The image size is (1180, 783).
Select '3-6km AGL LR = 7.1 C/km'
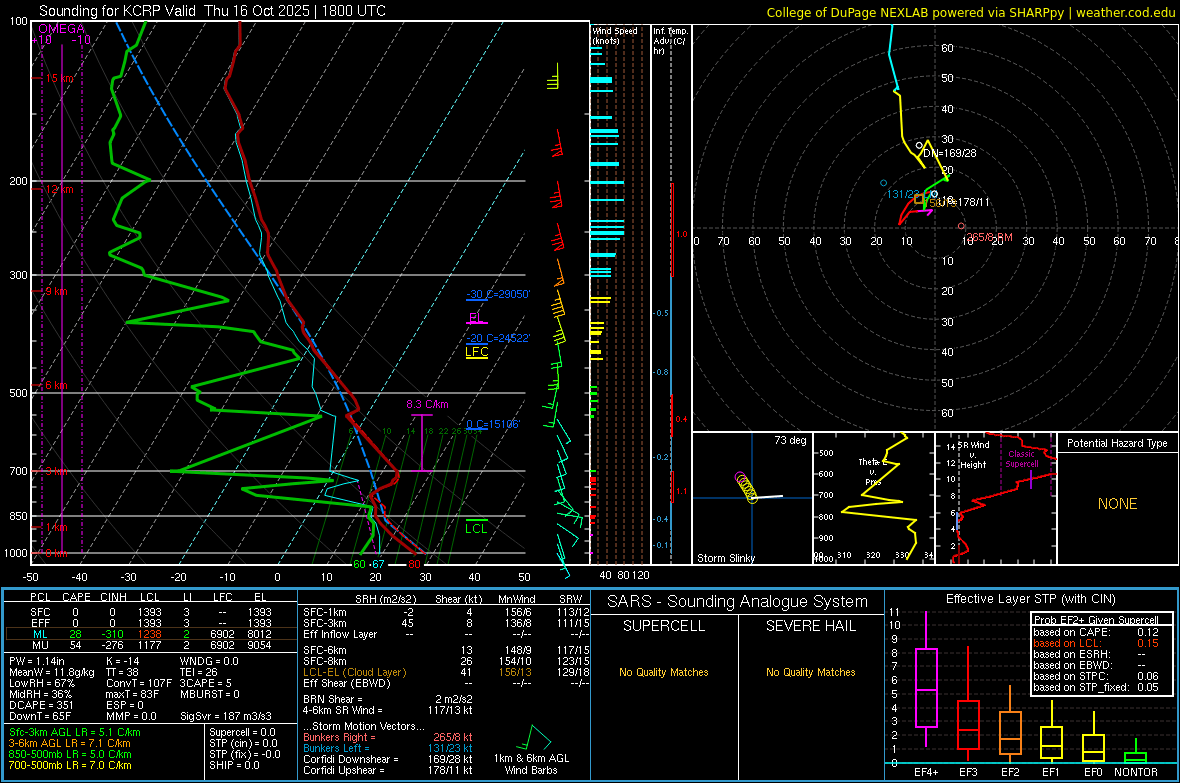[70, 743]
